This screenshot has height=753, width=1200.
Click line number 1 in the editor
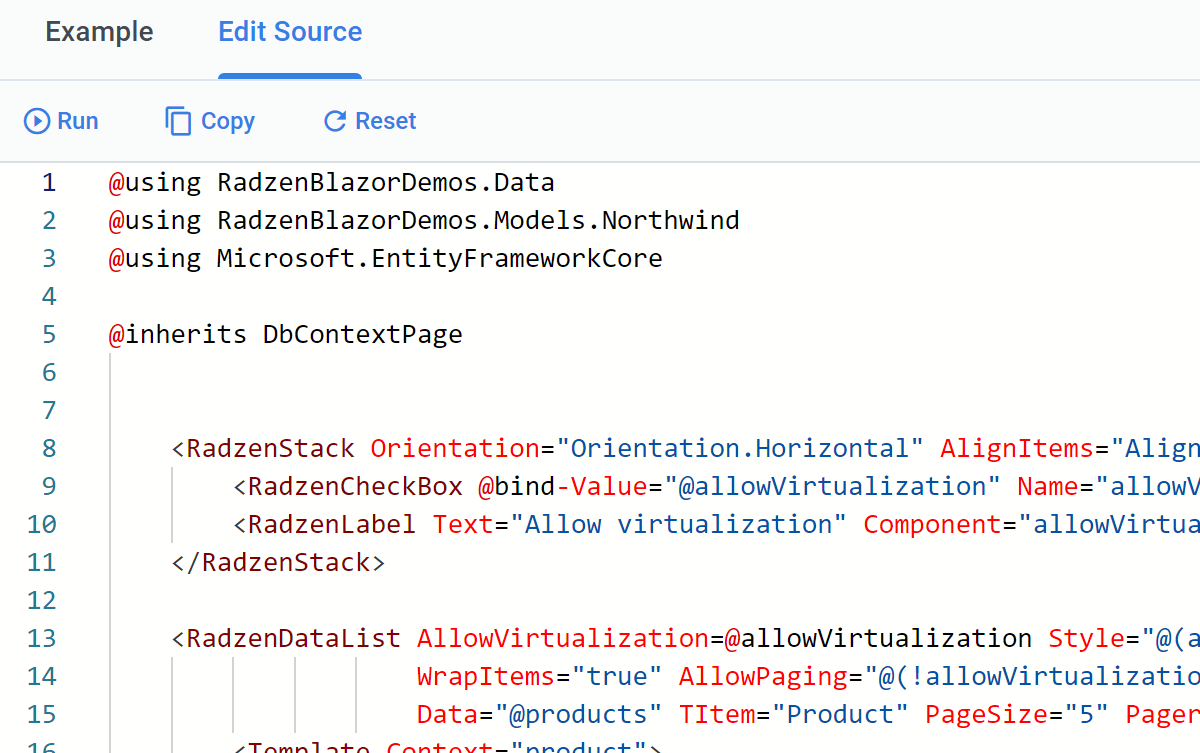[x=48, y=182]
